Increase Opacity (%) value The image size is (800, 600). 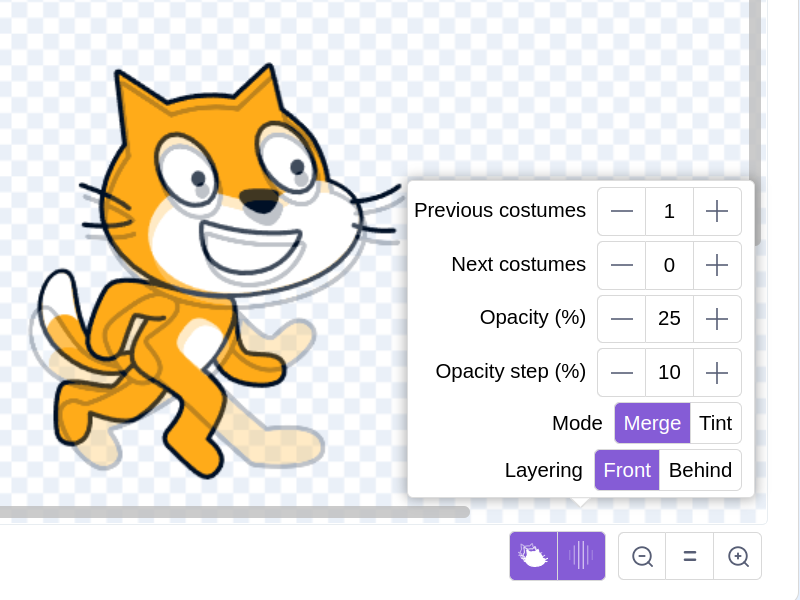(717, 319)
